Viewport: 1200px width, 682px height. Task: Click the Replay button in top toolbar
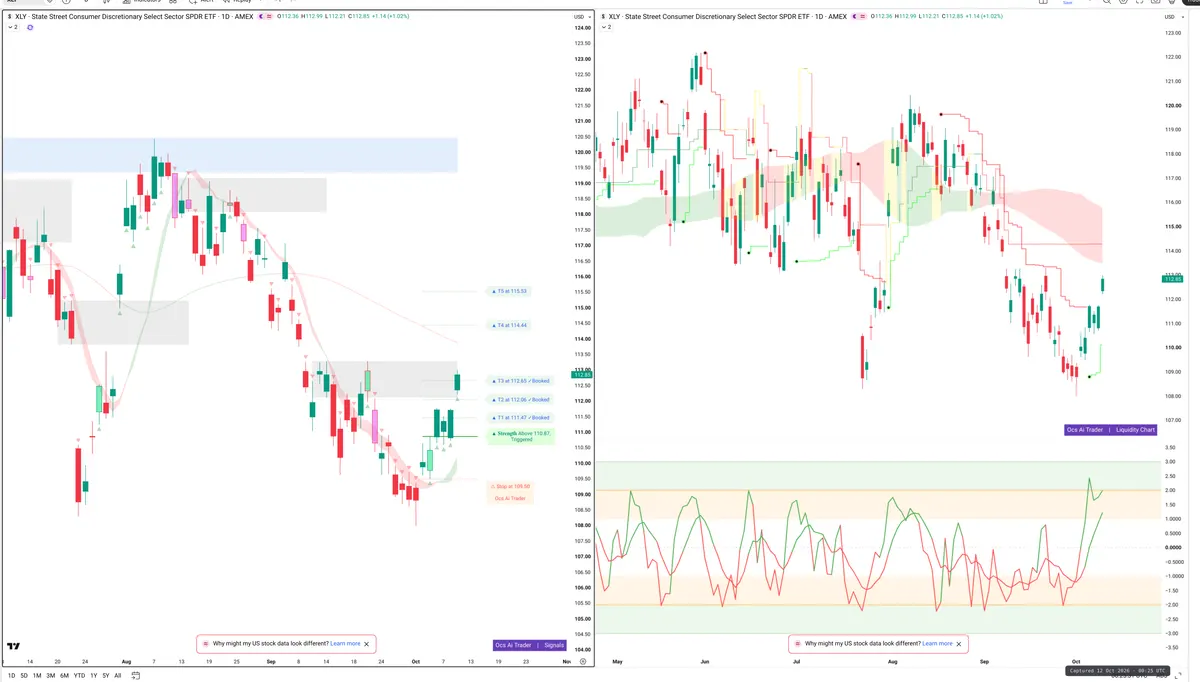[237, 3]
